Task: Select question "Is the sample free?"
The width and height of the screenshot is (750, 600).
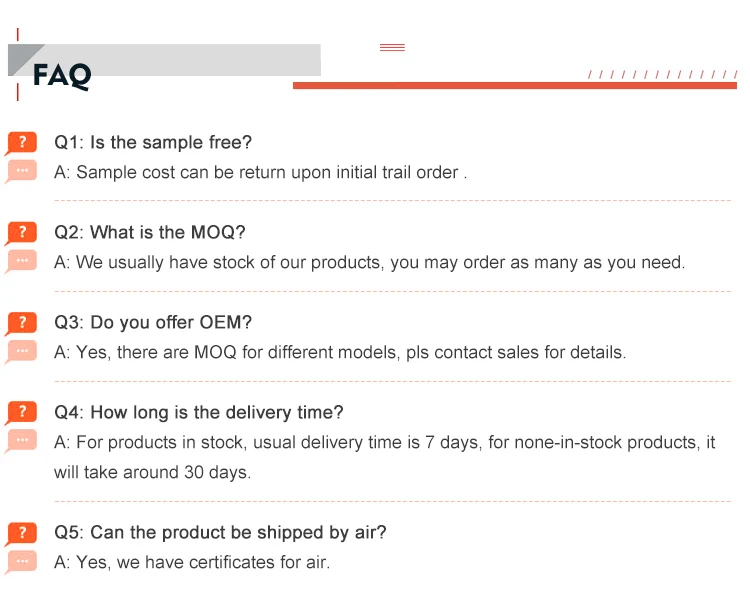Action: (153, 142)
